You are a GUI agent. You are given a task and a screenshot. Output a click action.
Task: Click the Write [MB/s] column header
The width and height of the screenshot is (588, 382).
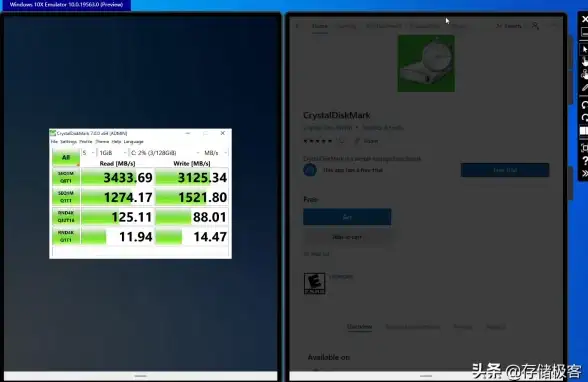point(192,163)
